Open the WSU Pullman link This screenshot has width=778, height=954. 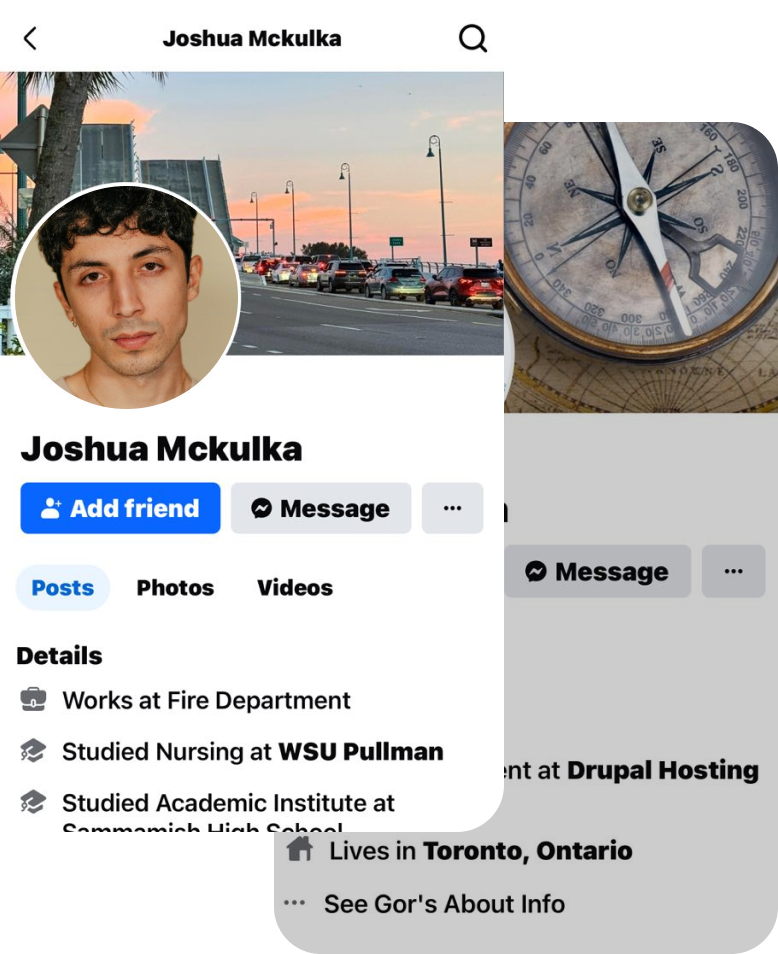pyautogui.click(x=361, y=751)
